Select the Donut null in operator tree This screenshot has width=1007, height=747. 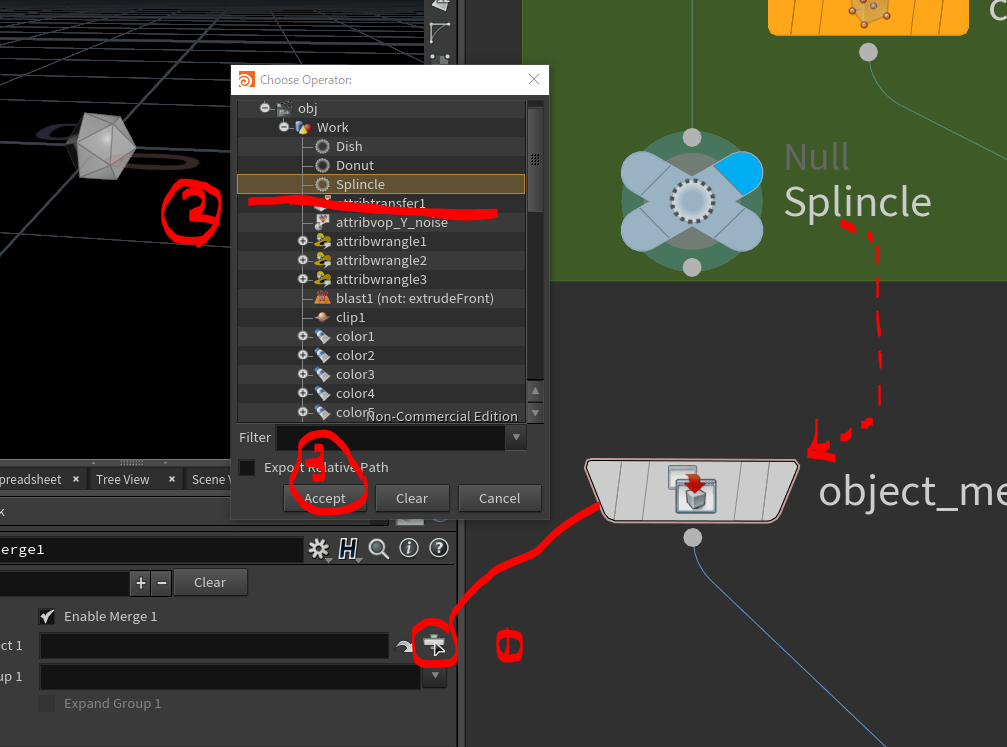[355, 166]
